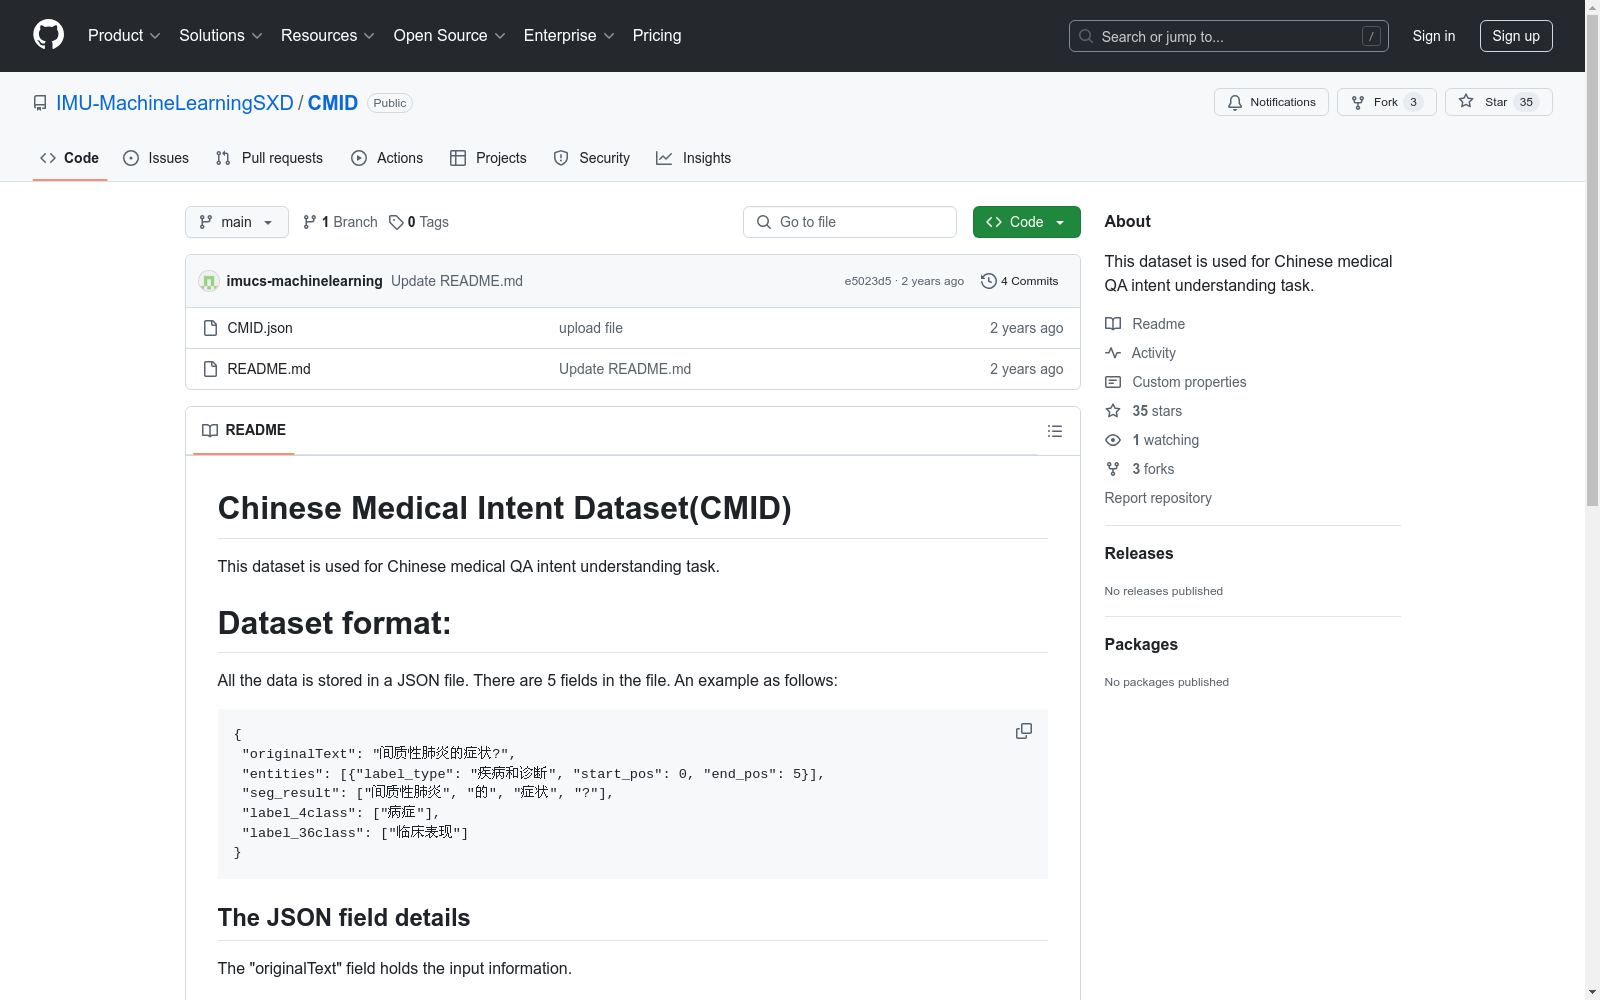
Task: Copy the JSON example code block
Action: (x=1023, y=731)
